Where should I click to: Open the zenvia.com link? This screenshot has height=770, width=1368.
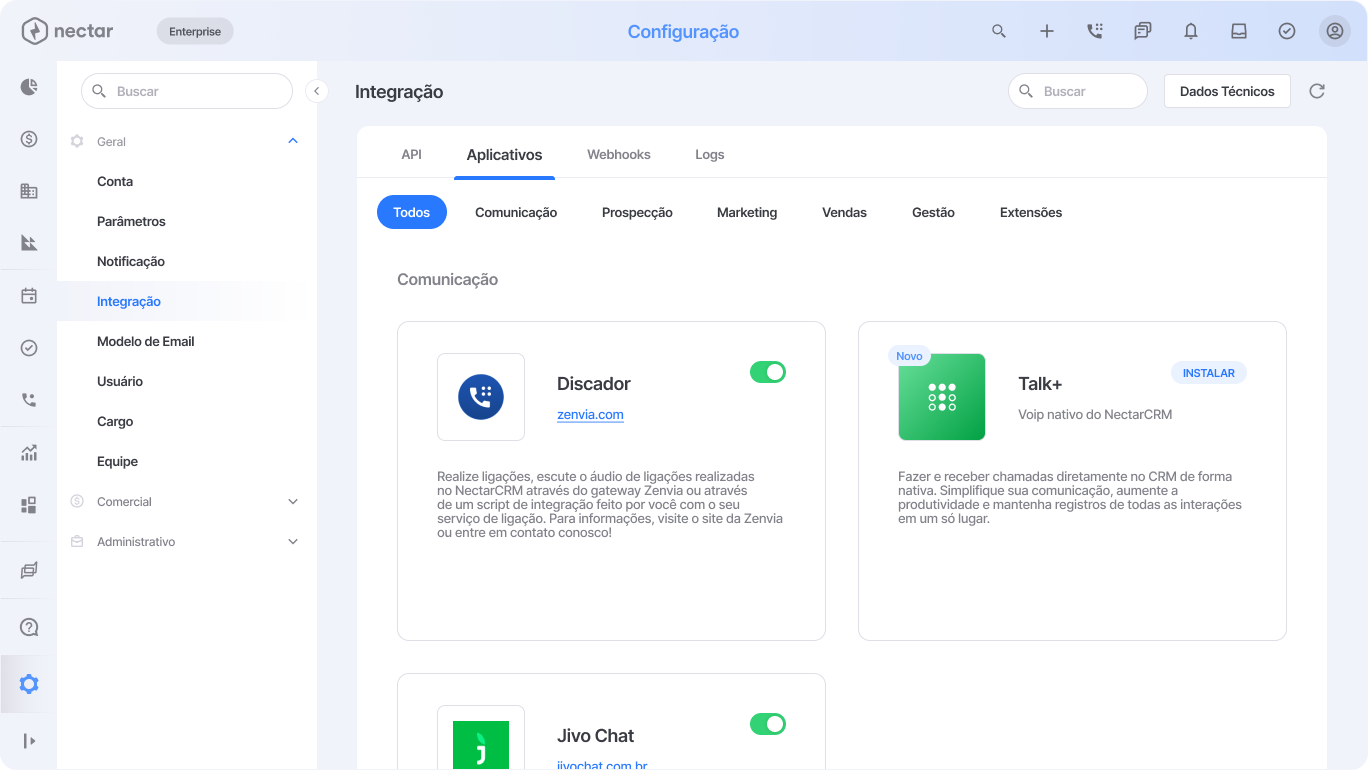tap(590, 414)
